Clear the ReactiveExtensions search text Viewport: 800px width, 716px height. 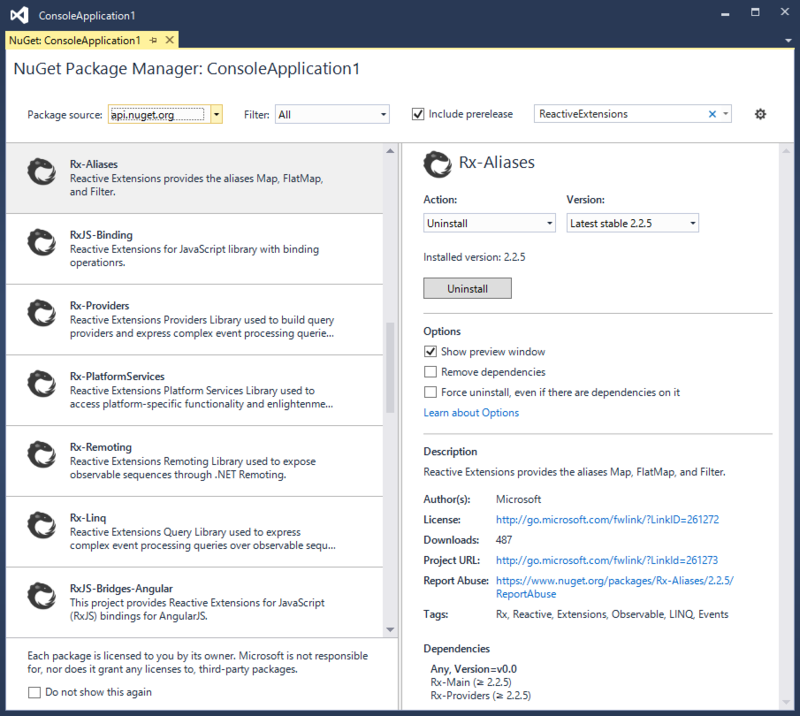712,114
